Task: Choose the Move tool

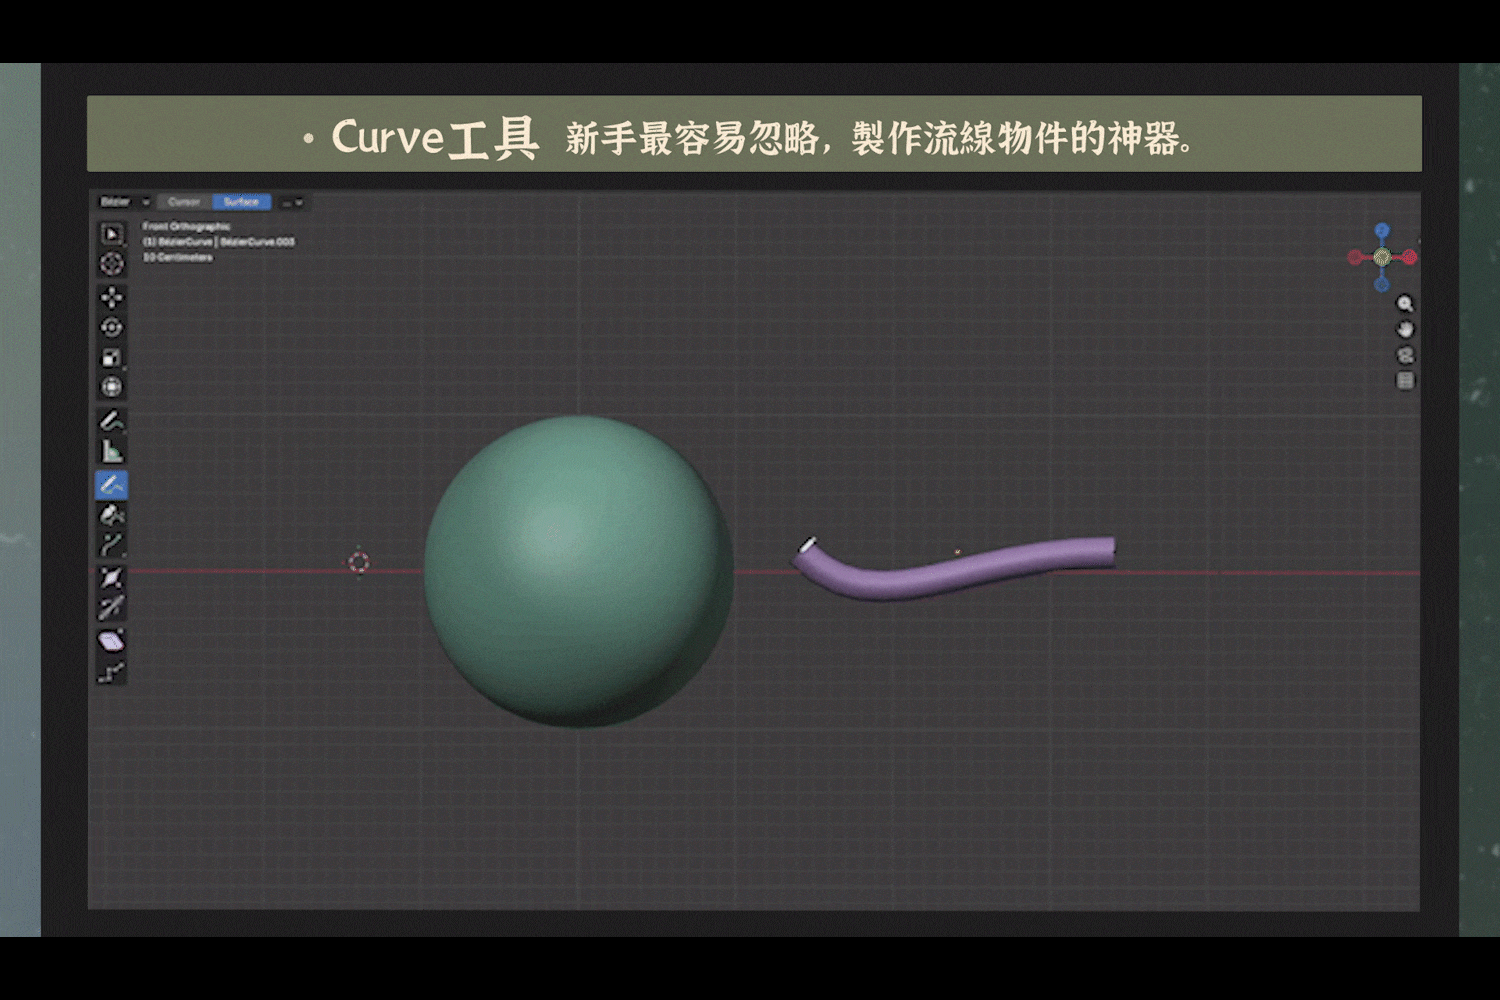Action: [111, 297]
